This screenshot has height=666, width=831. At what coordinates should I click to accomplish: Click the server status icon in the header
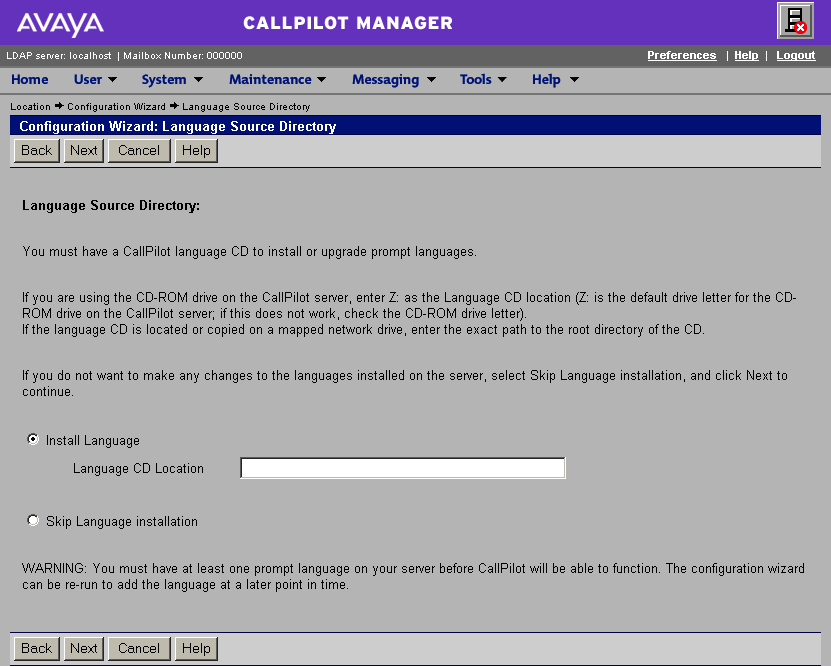tap(795, 21)
